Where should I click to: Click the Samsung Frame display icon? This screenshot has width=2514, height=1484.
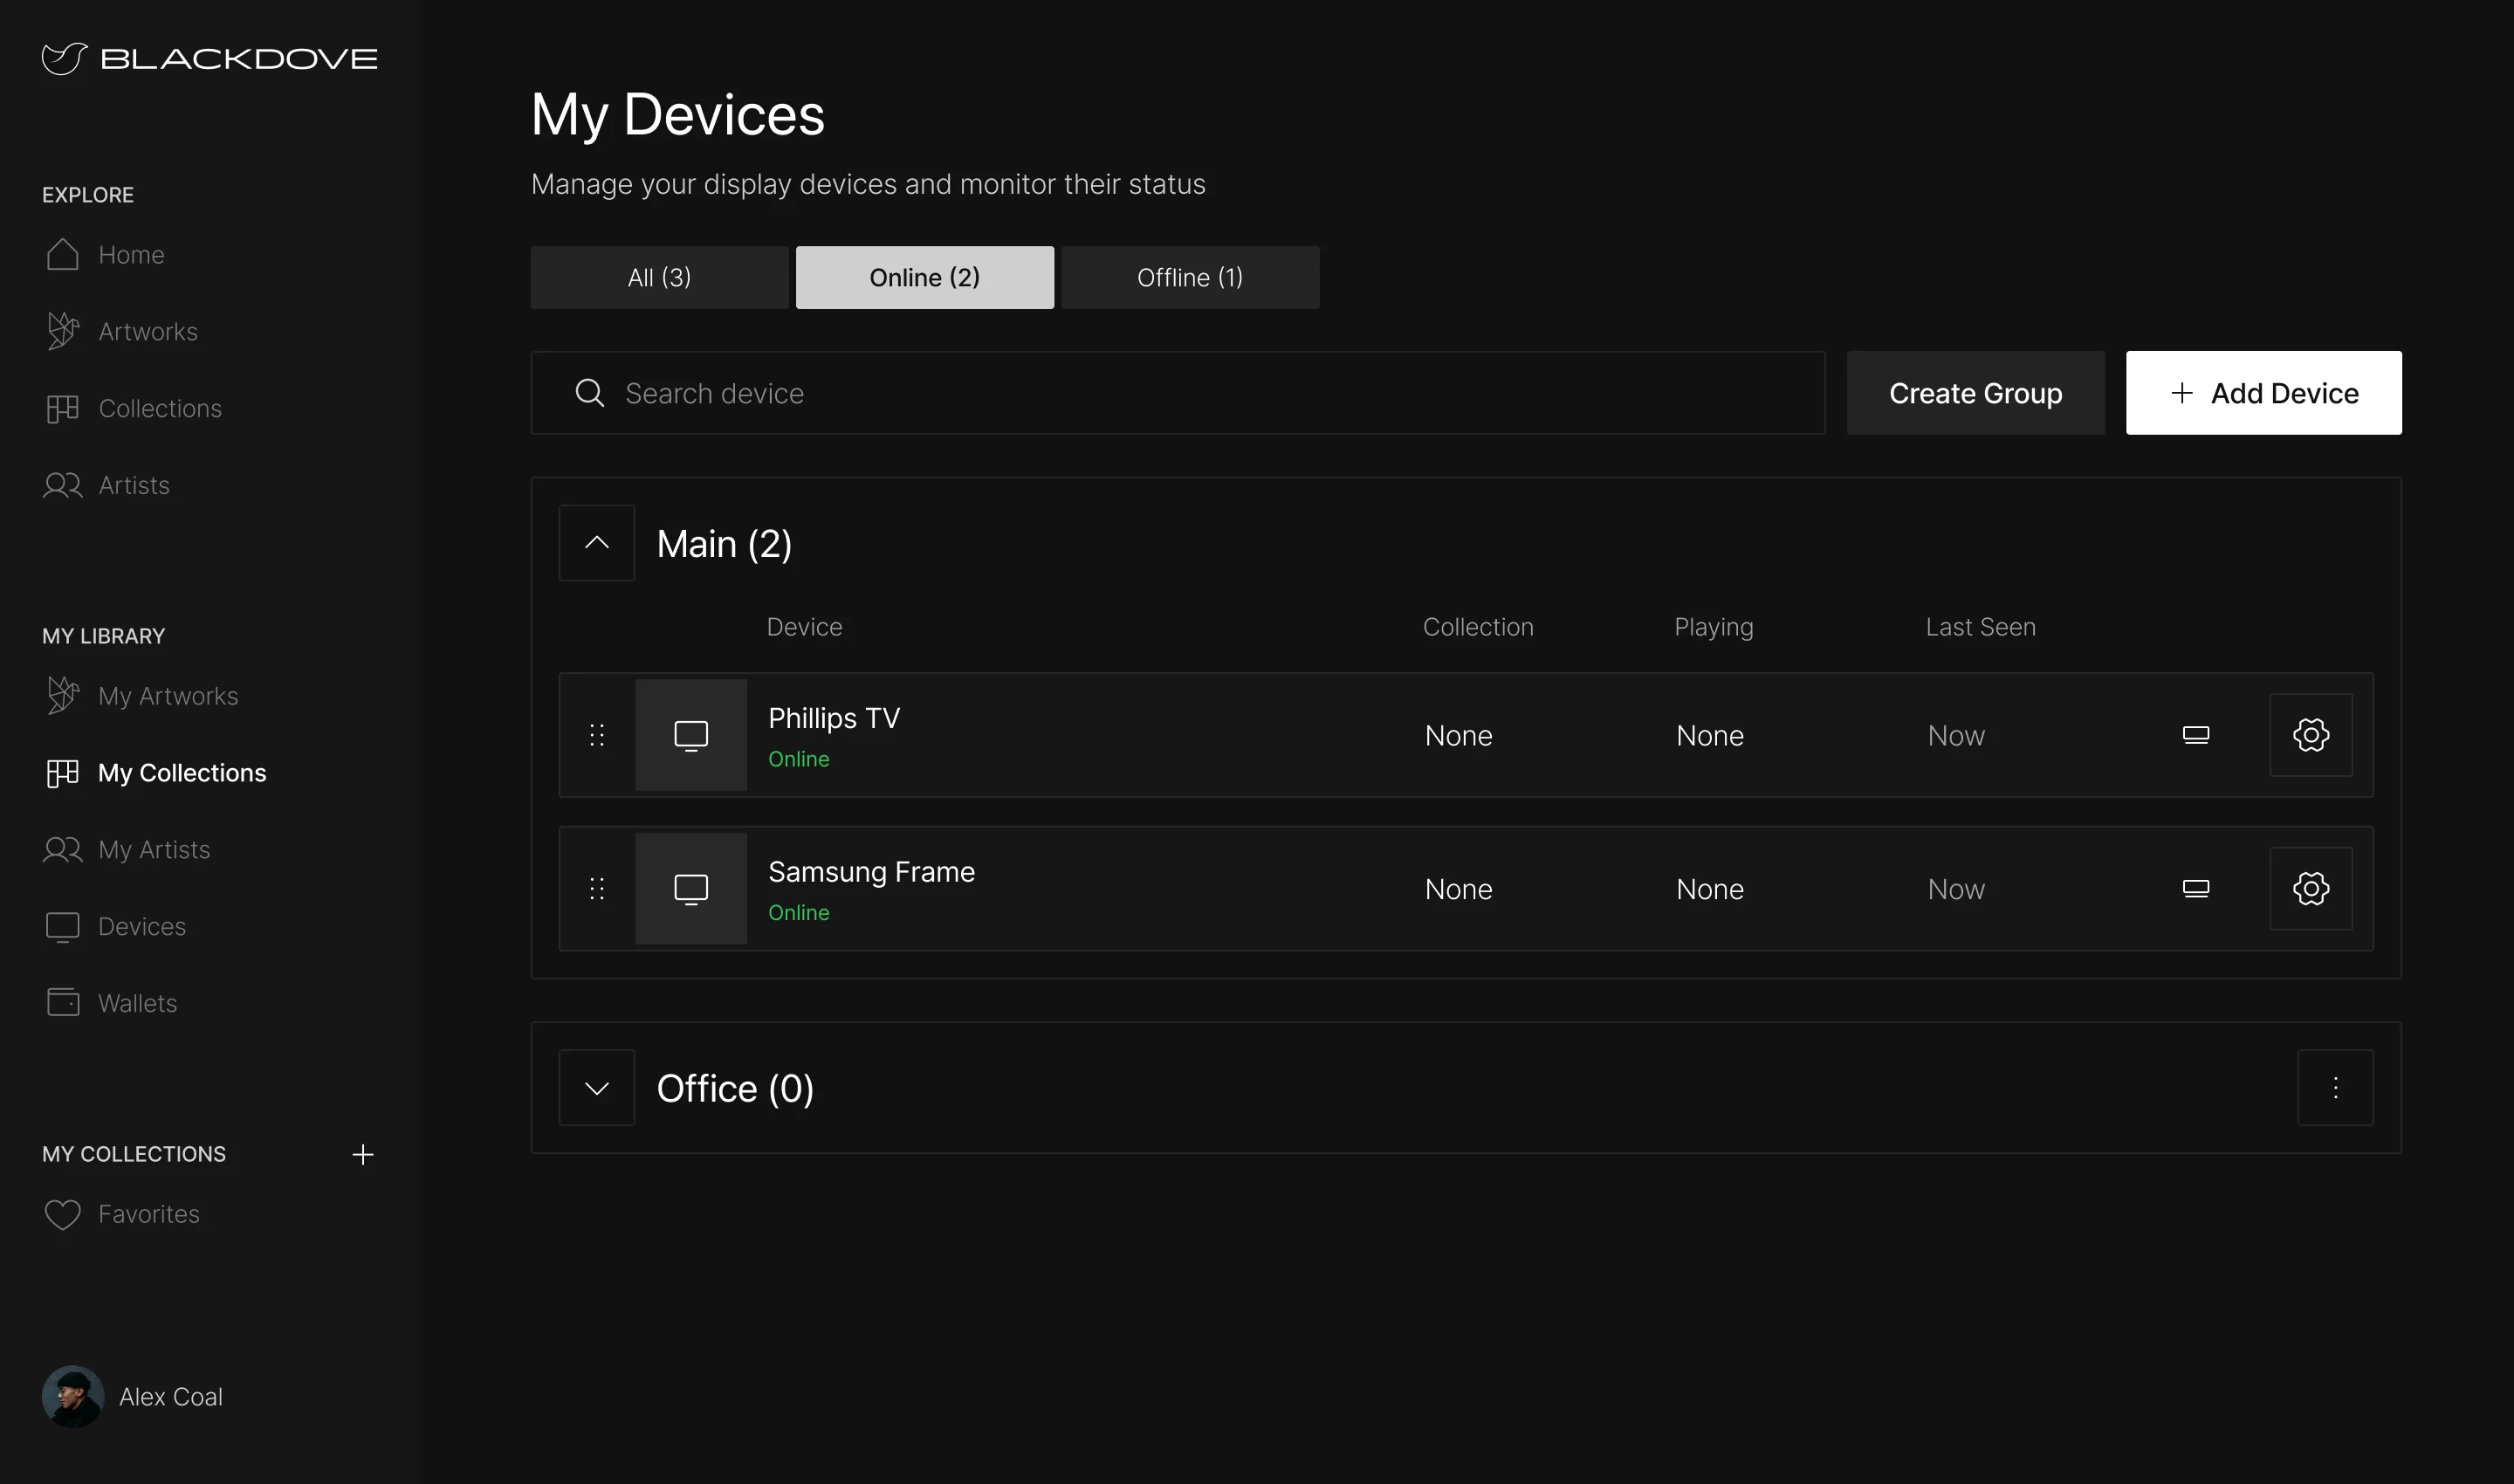[2196, 889]
